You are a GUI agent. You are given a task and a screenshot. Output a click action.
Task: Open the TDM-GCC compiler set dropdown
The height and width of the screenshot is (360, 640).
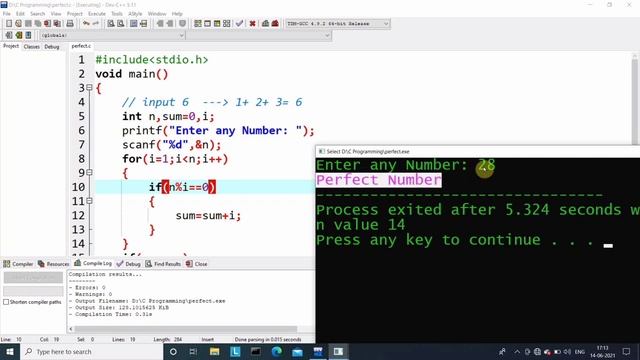tap(337, 24)
